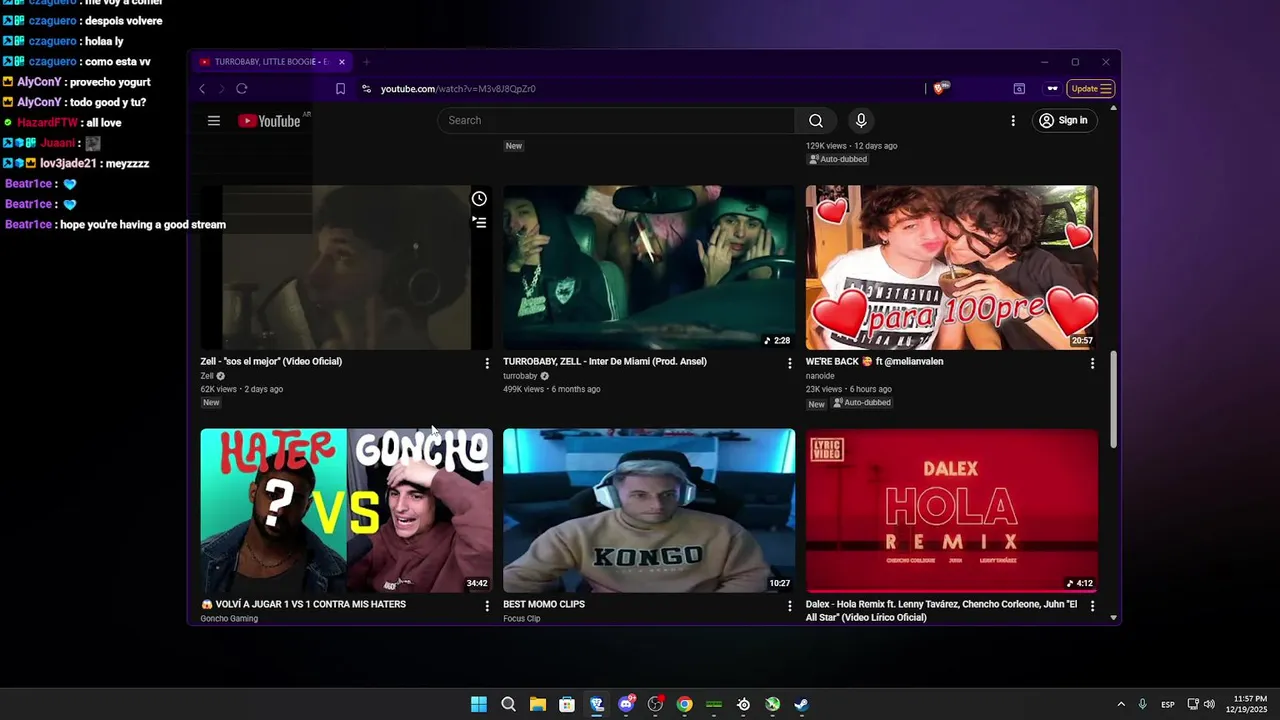Add Zell video to Watch later

(x=479, y=199)
